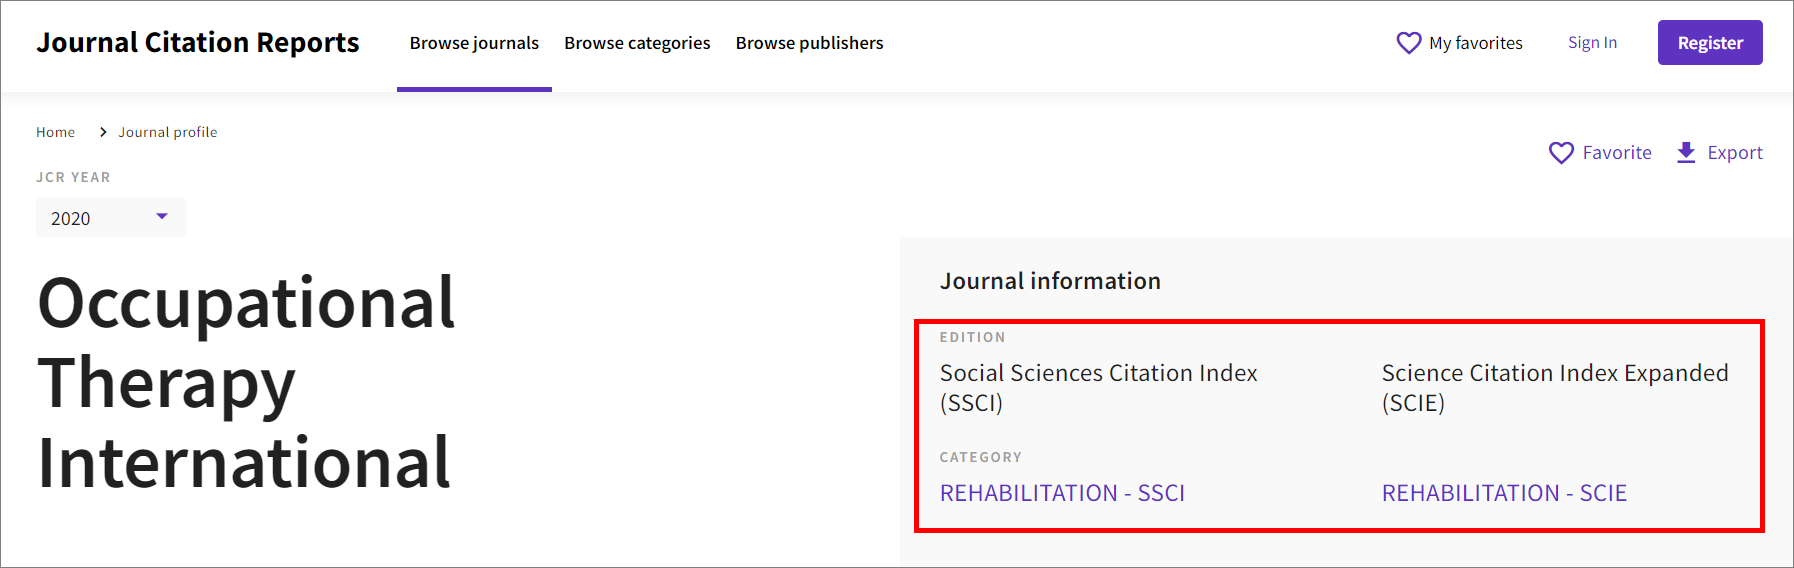
Task: Open the REHABILITATION - SCIE category link
Action: (x=1504, y=493)
